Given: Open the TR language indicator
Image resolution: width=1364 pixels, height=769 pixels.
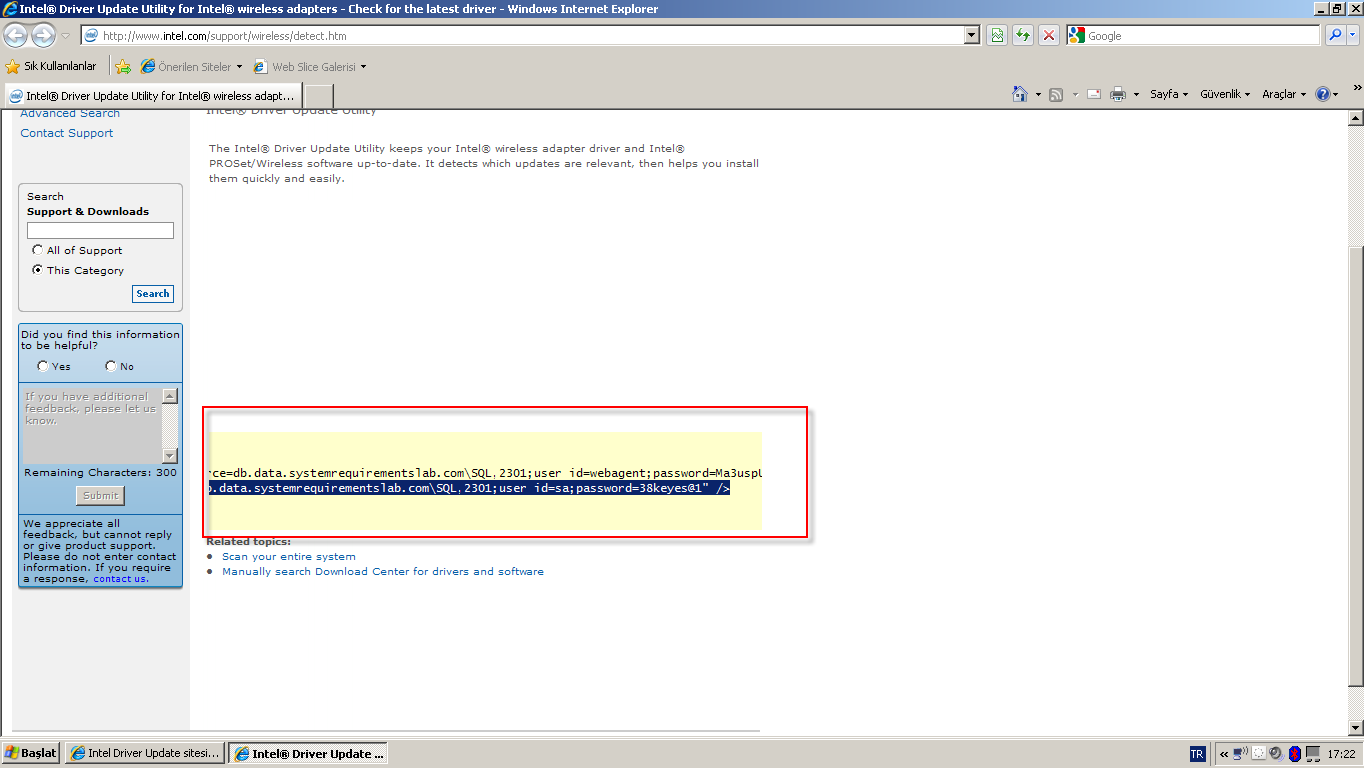Looking at the screenshot, I should pos(1198,754).
